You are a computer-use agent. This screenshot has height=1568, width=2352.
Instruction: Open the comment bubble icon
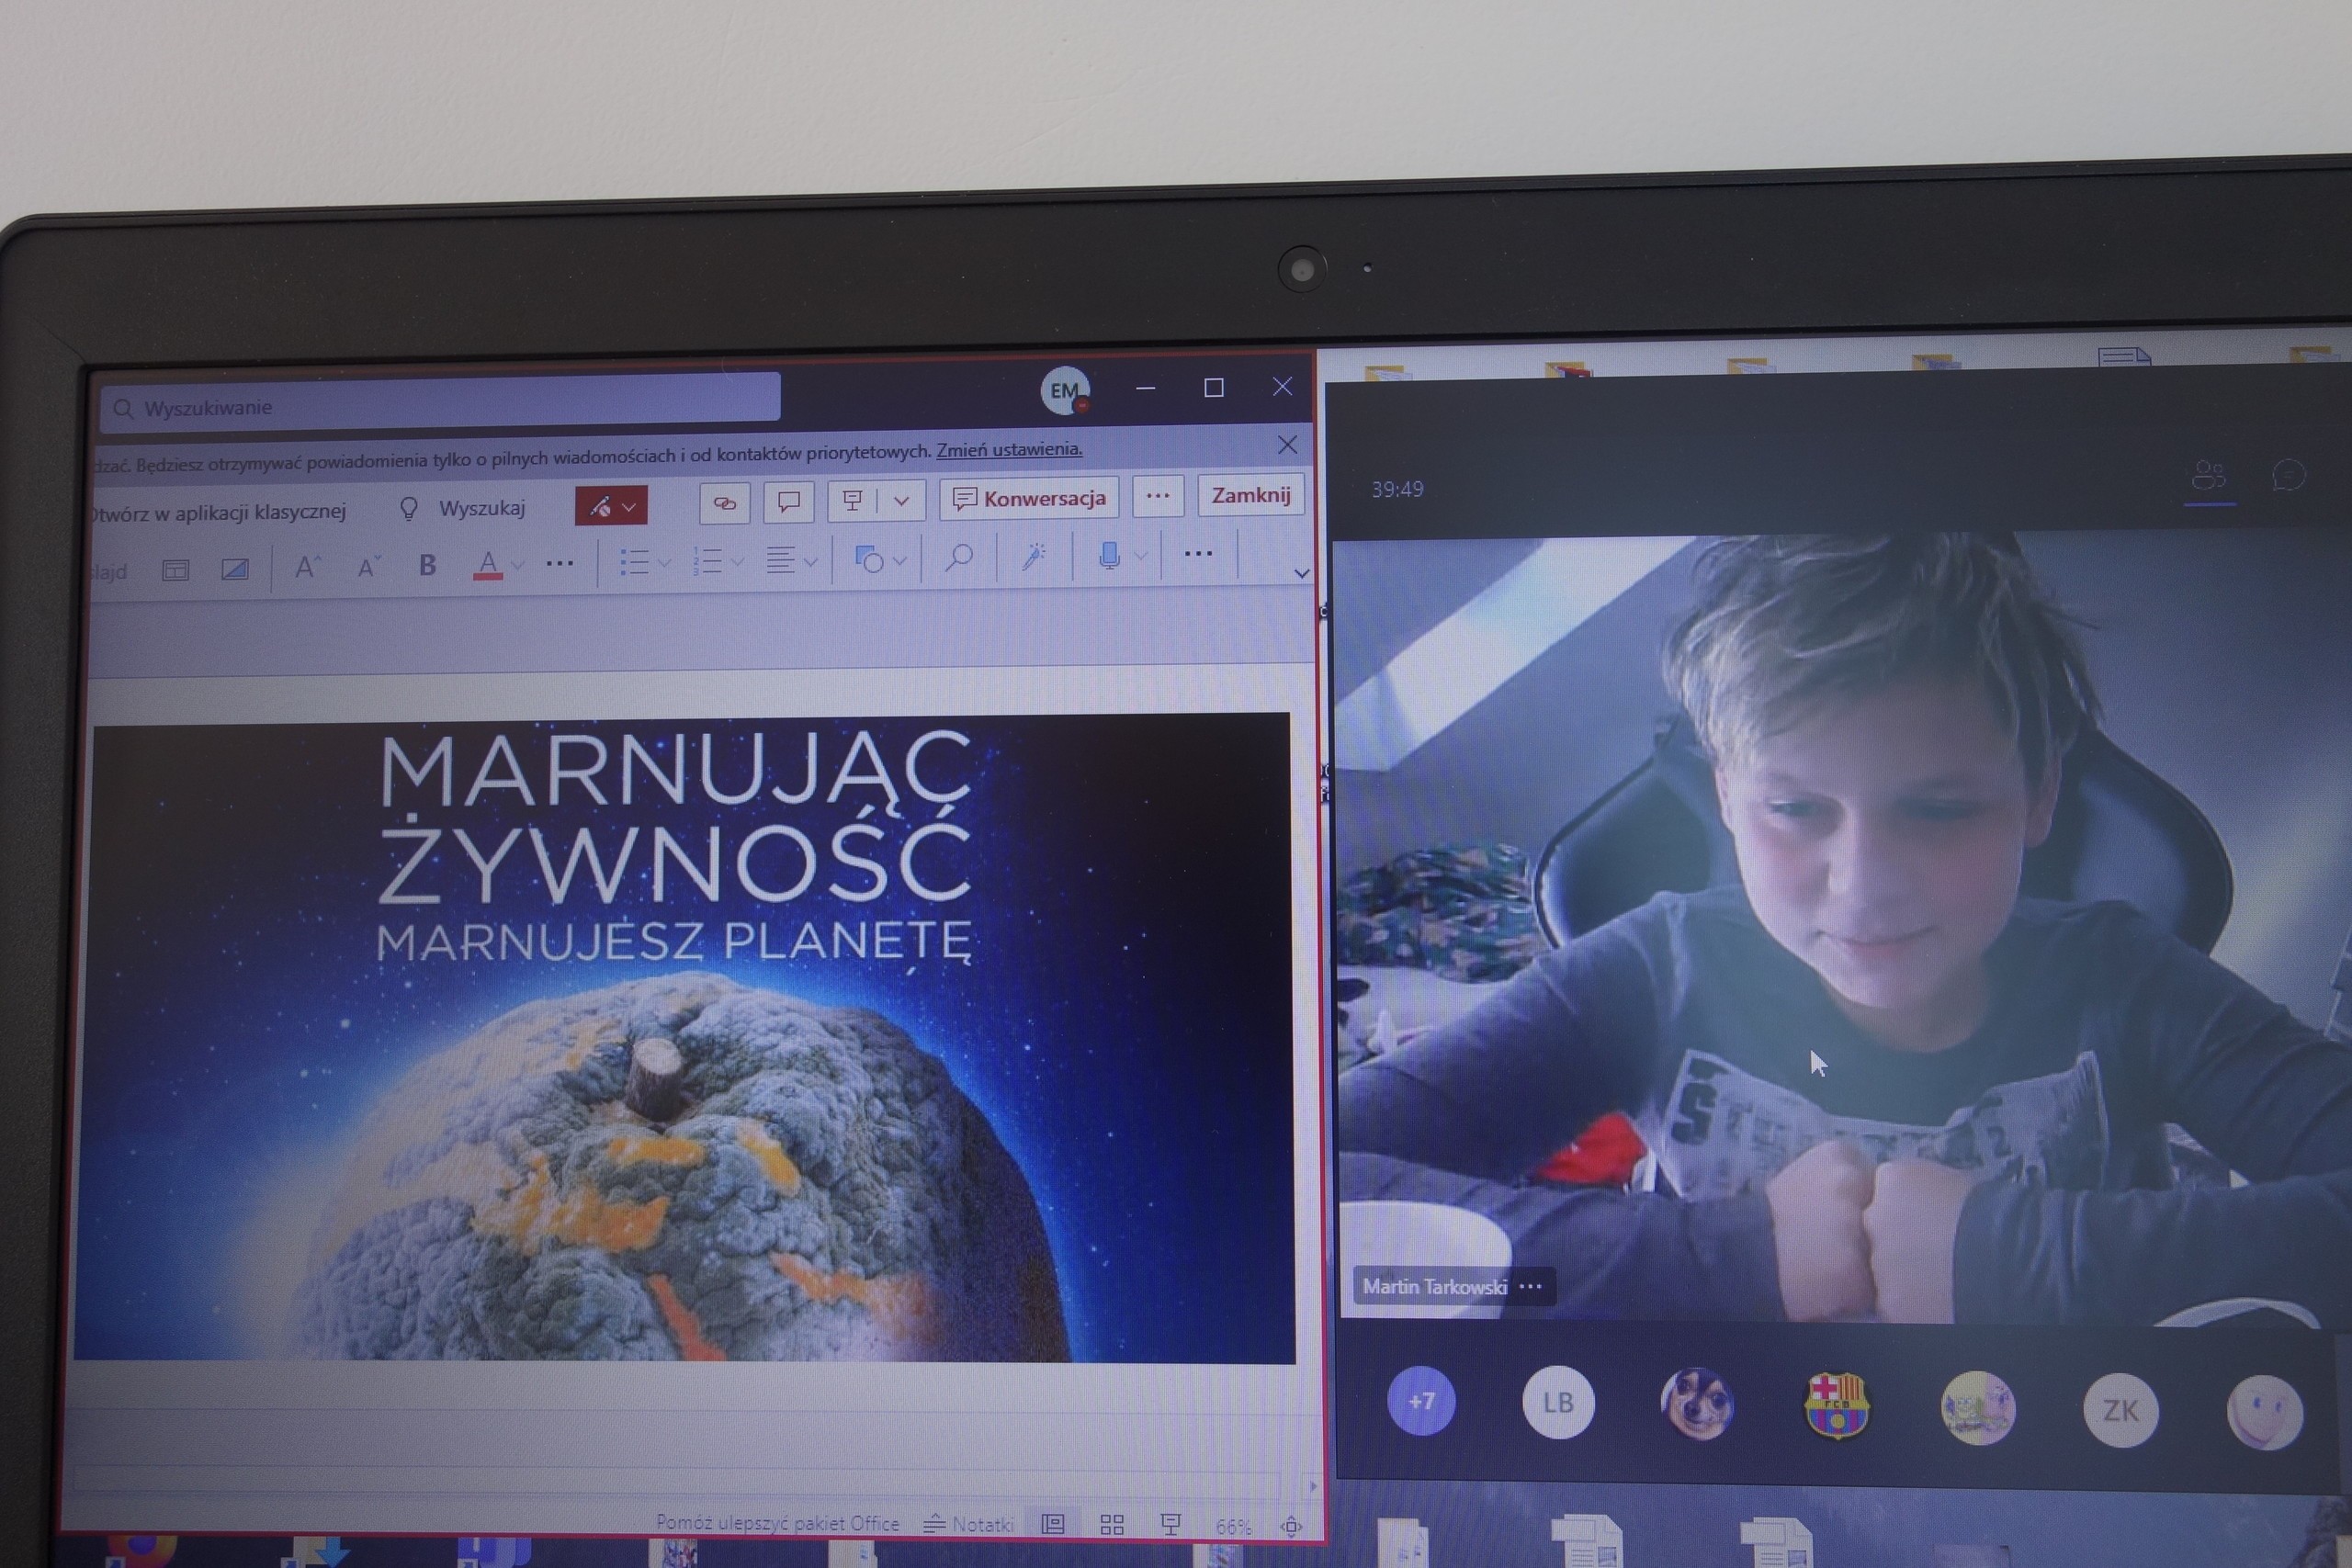[788, 501]
